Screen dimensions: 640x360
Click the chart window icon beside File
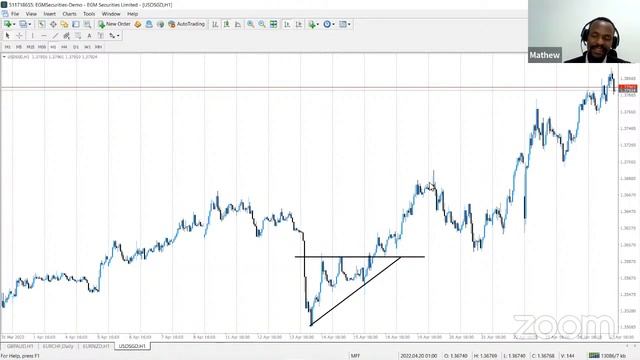coord(5,14)
